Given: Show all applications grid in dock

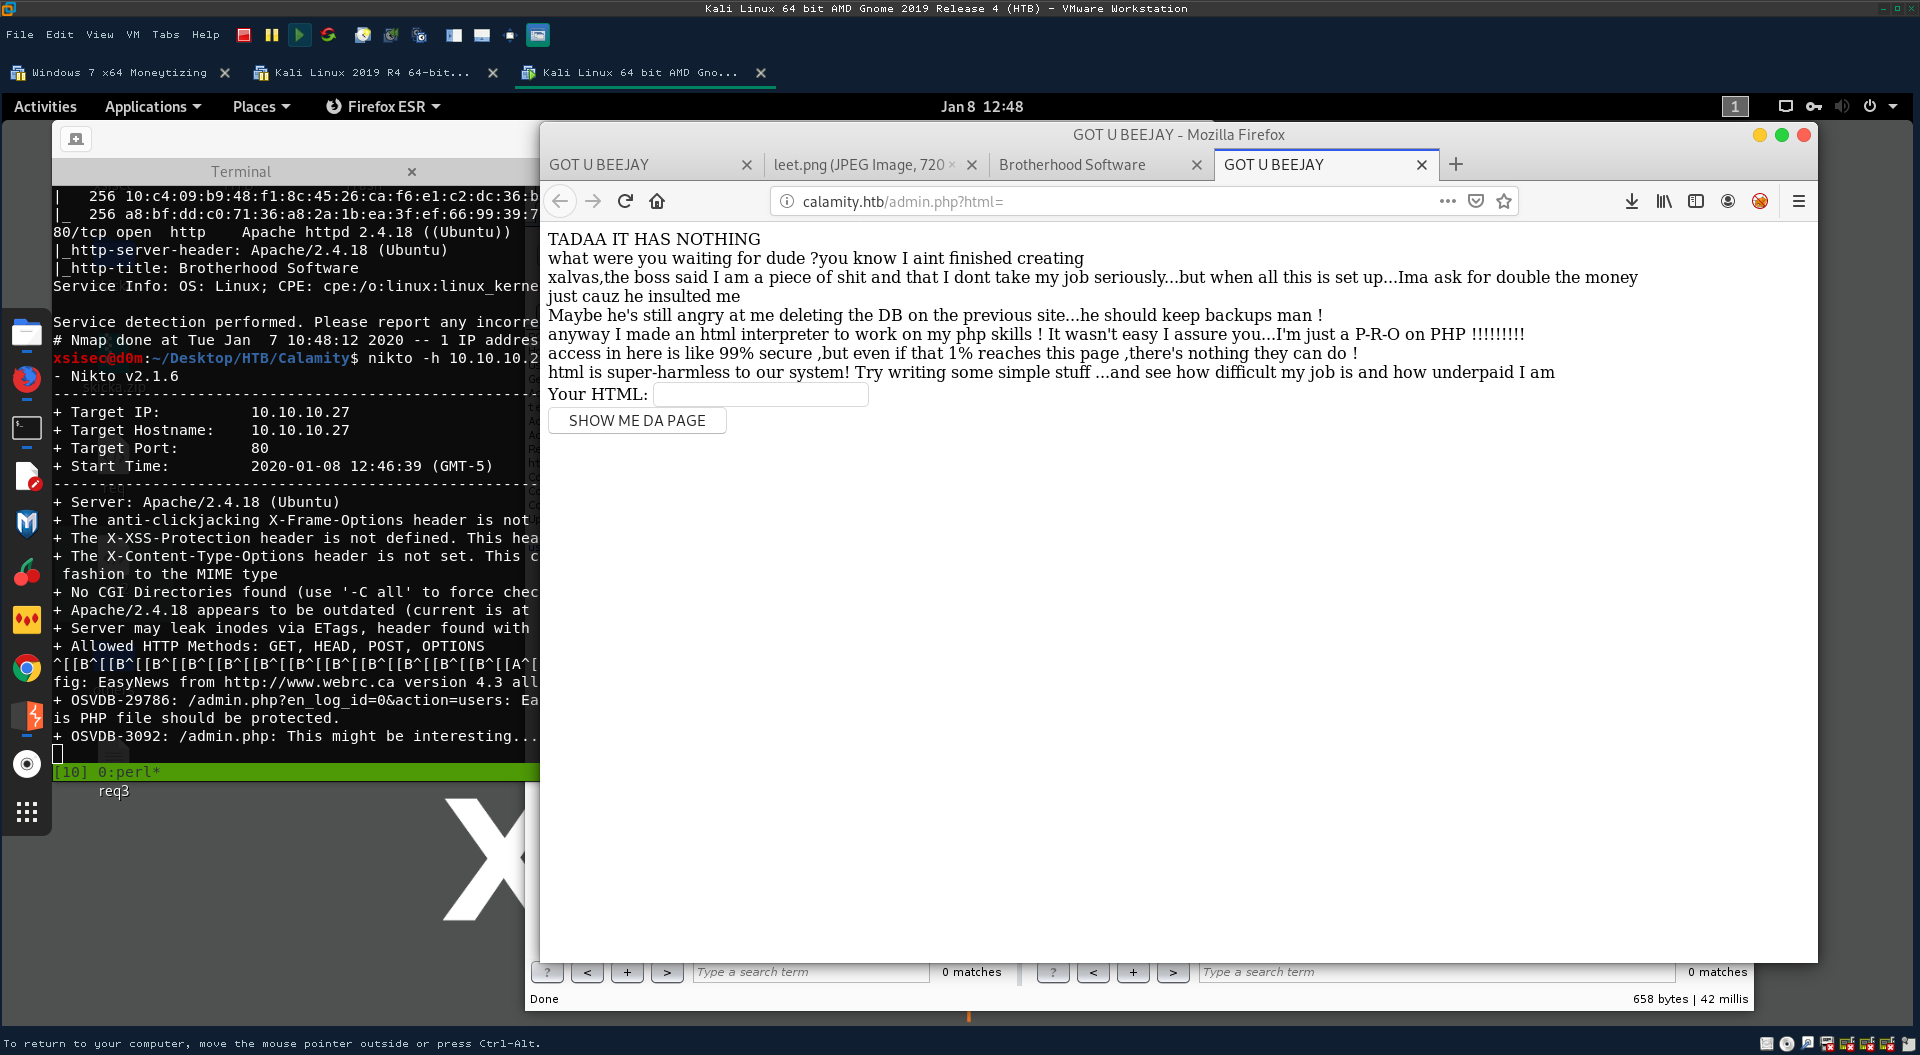Looking at the screenshot, I should (27, 812).
